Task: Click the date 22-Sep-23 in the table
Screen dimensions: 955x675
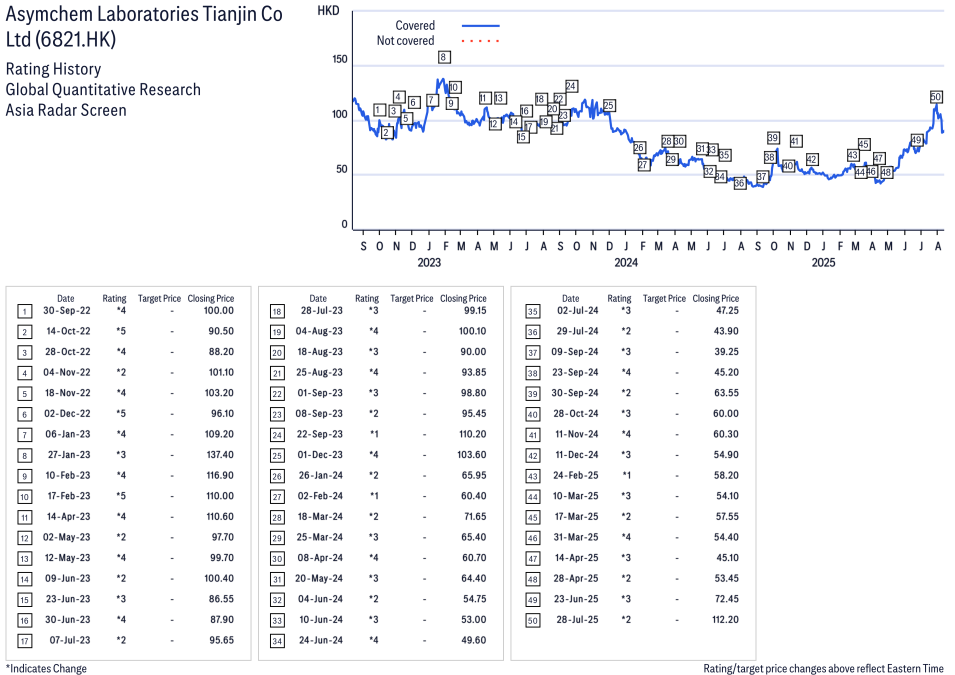Action: click(319, 434)
